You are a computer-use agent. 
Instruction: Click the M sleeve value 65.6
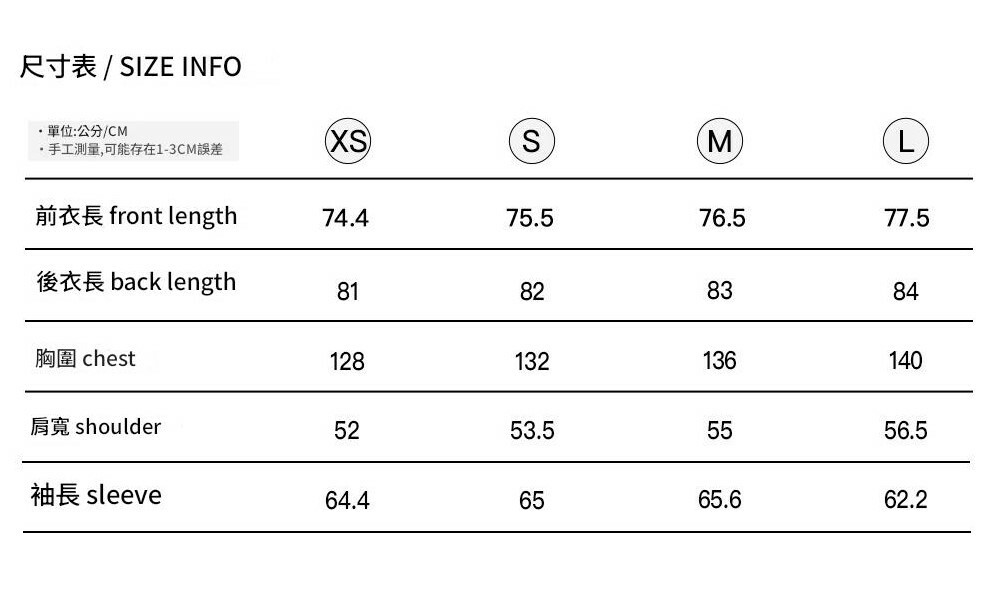719,499
